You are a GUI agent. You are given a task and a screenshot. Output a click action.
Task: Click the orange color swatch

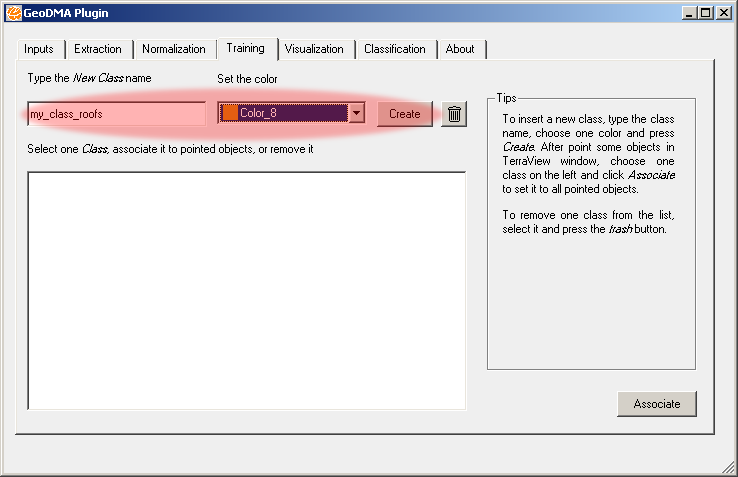point(229,114)
